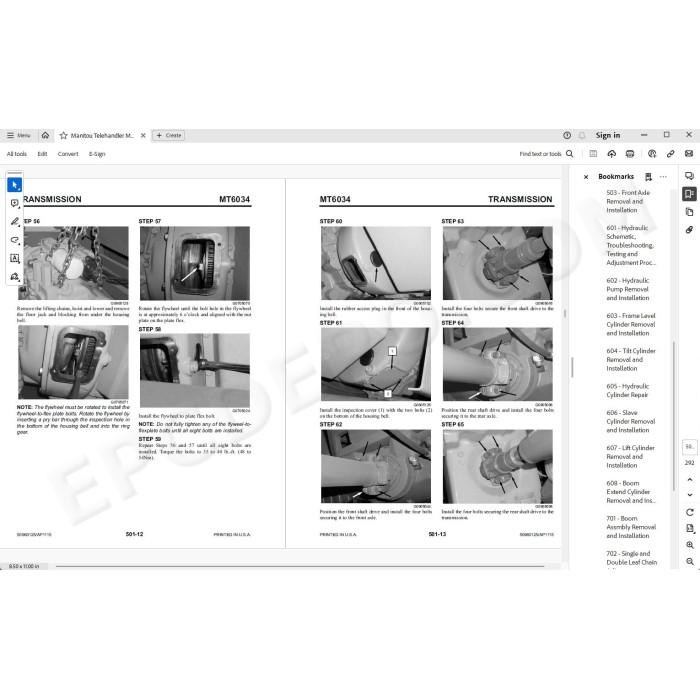
Task: Open bookmark 701 - Boom Assembly Removal
Action: (631, 527)
